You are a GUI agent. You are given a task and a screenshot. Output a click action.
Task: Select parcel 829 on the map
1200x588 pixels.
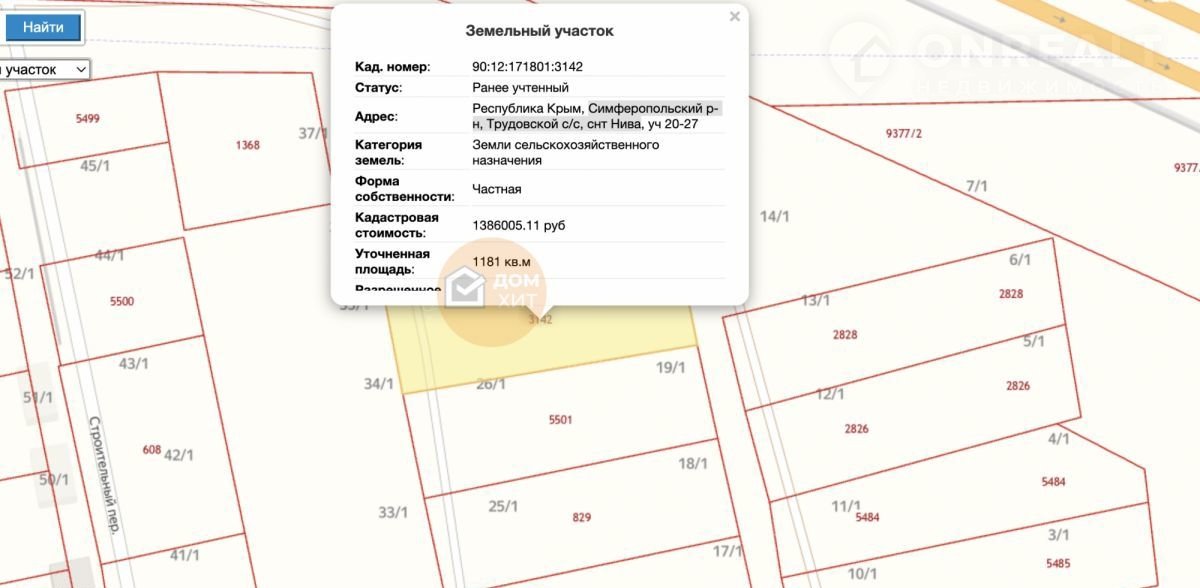pos(581,517)
